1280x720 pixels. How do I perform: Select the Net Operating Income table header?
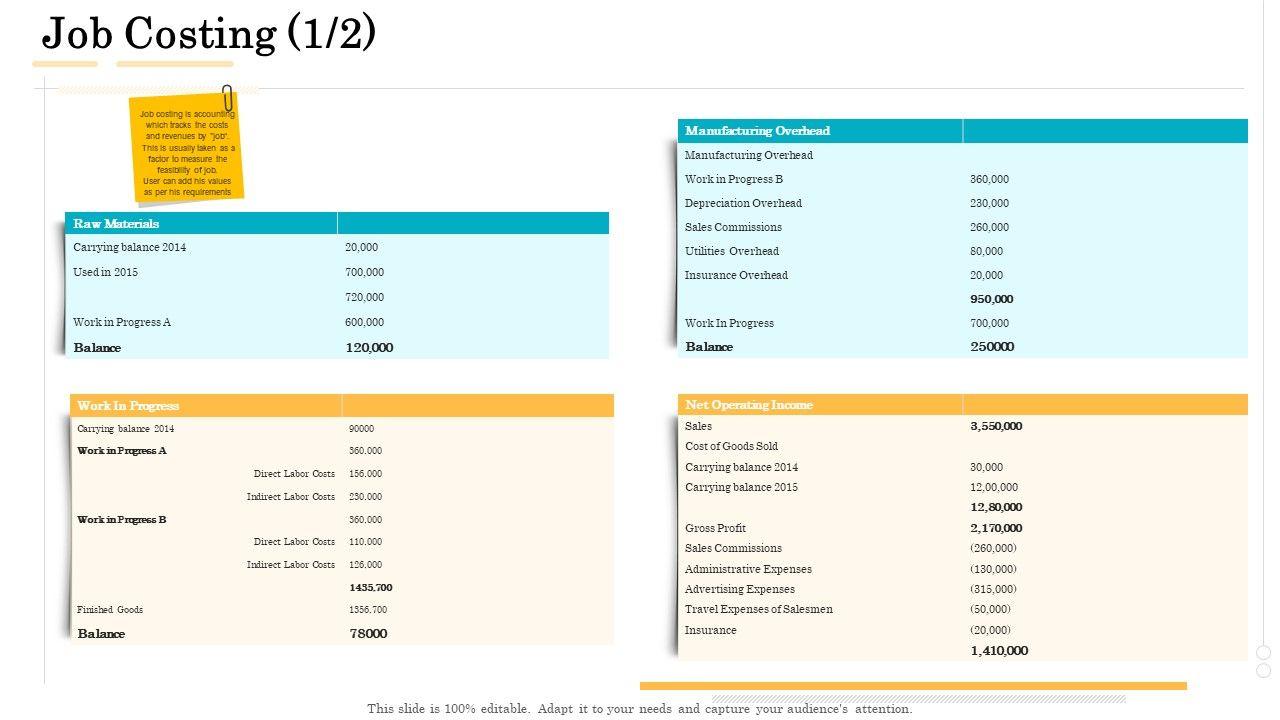point(963,405)
